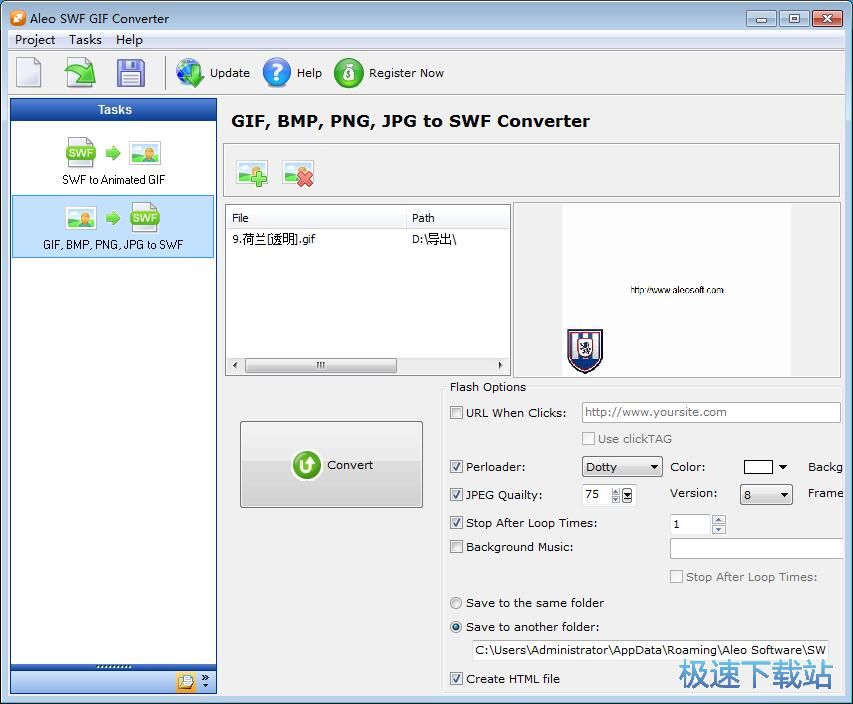The image size is (853, 704).
Task: Click the Help toolbar label
Action: (309, 73)
